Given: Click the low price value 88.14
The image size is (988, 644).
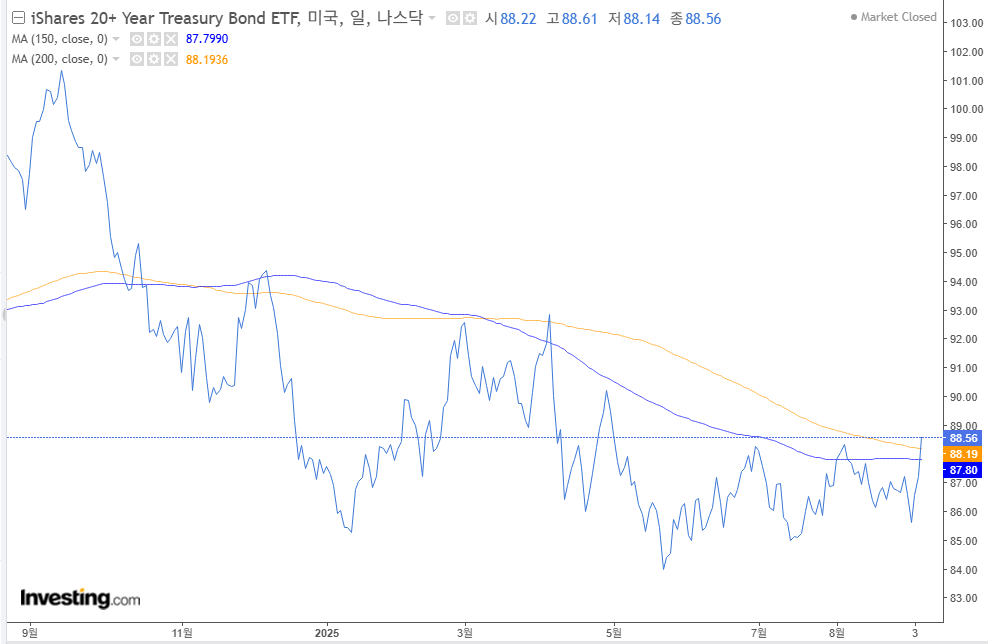Looking at the screenshot, I should click(641, 19).
